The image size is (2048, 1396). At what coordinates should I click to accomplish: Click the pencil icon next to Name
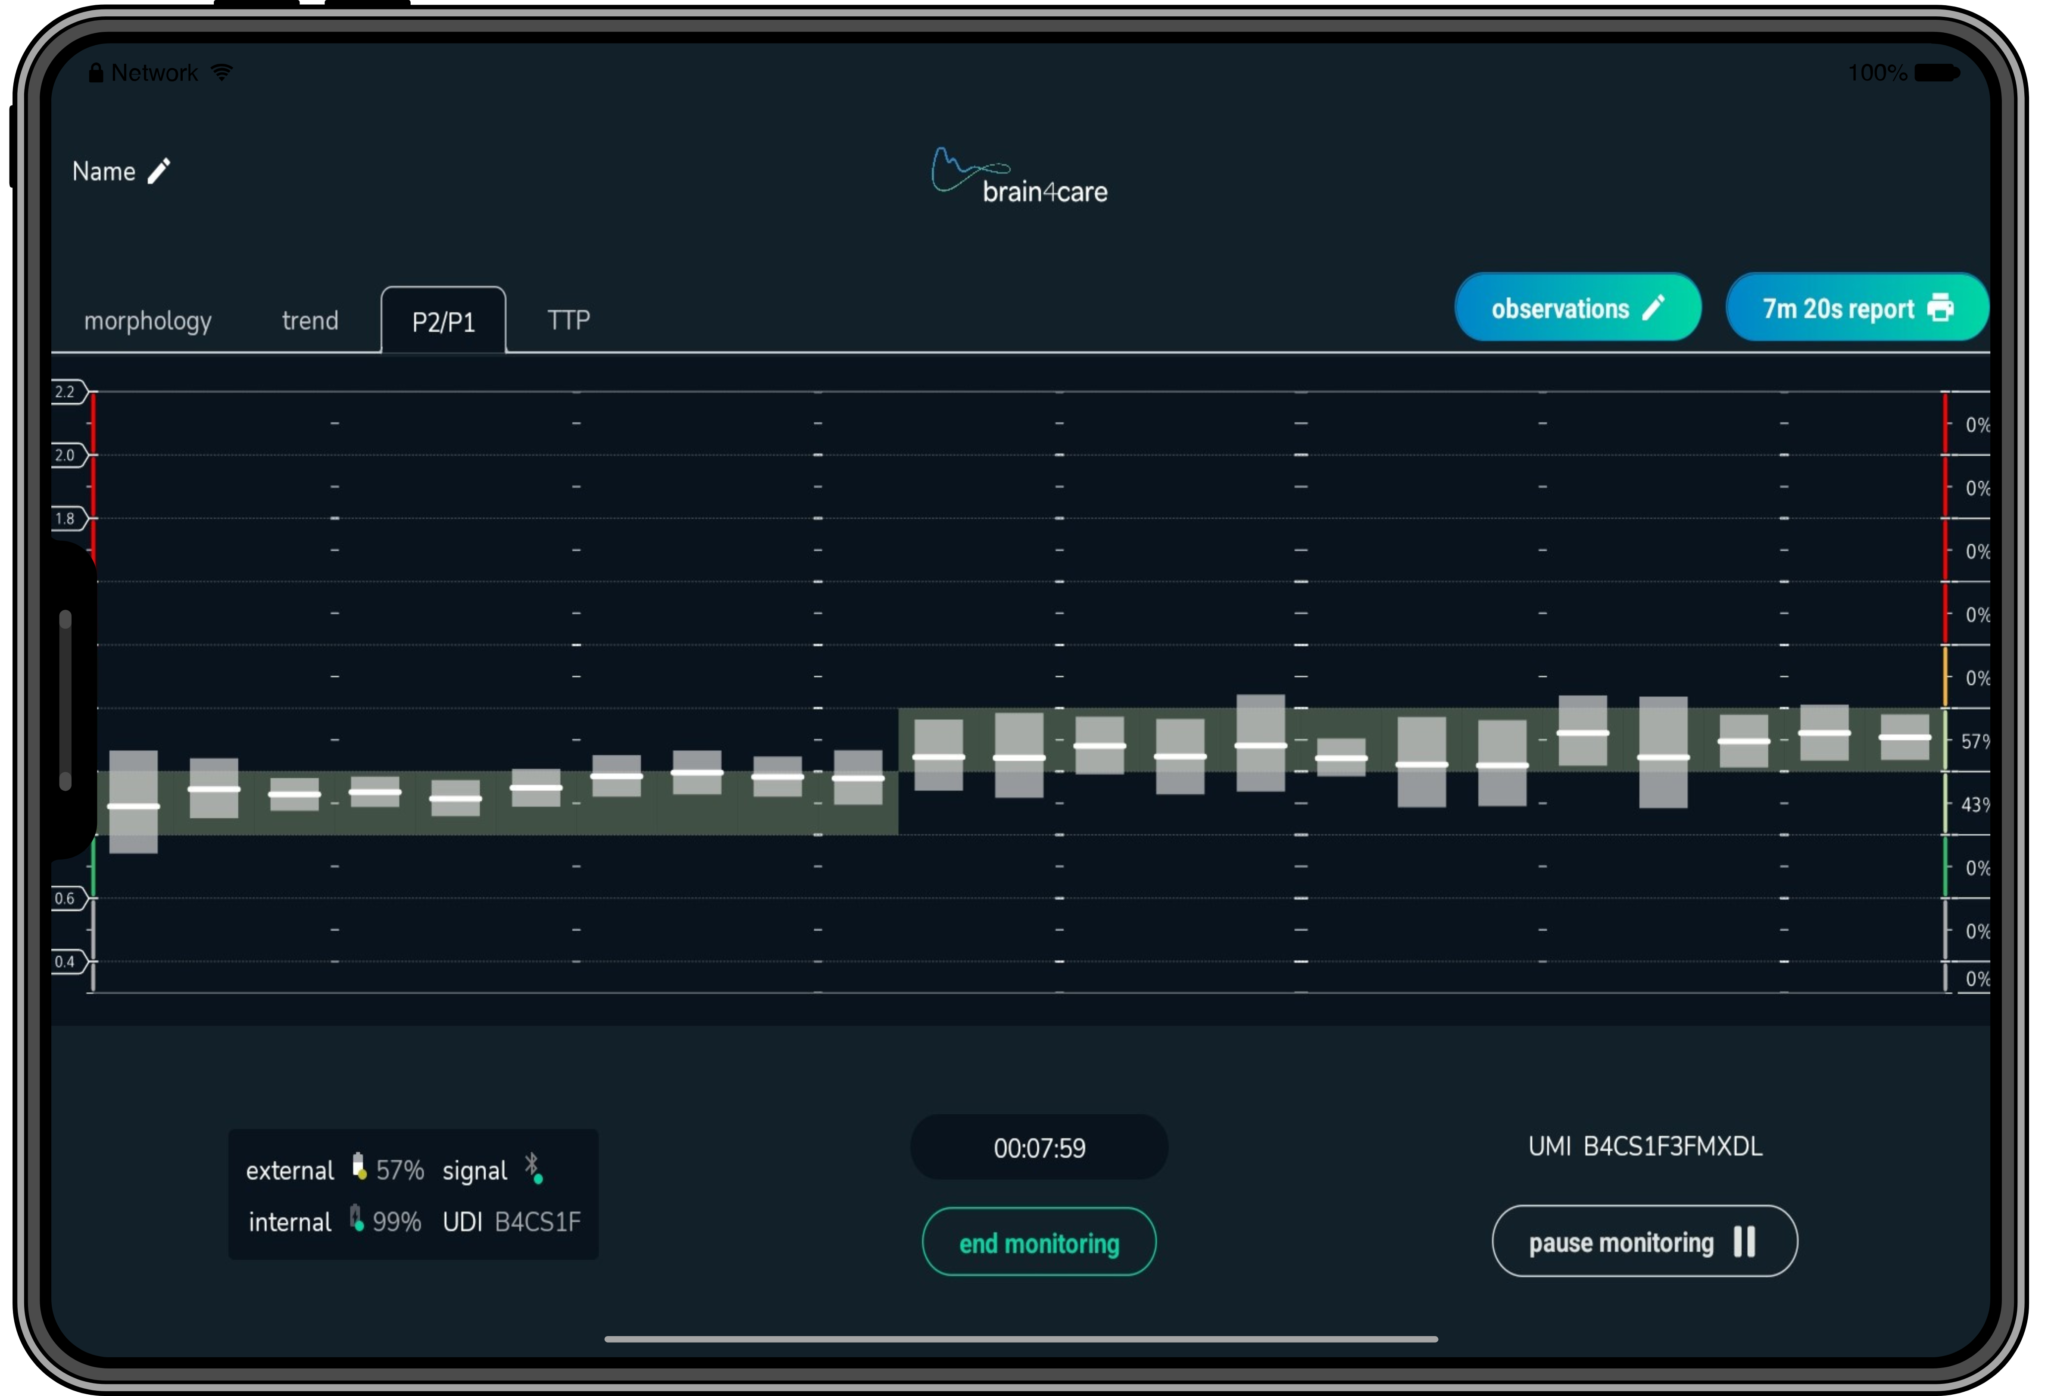click(x=159, y=171)
